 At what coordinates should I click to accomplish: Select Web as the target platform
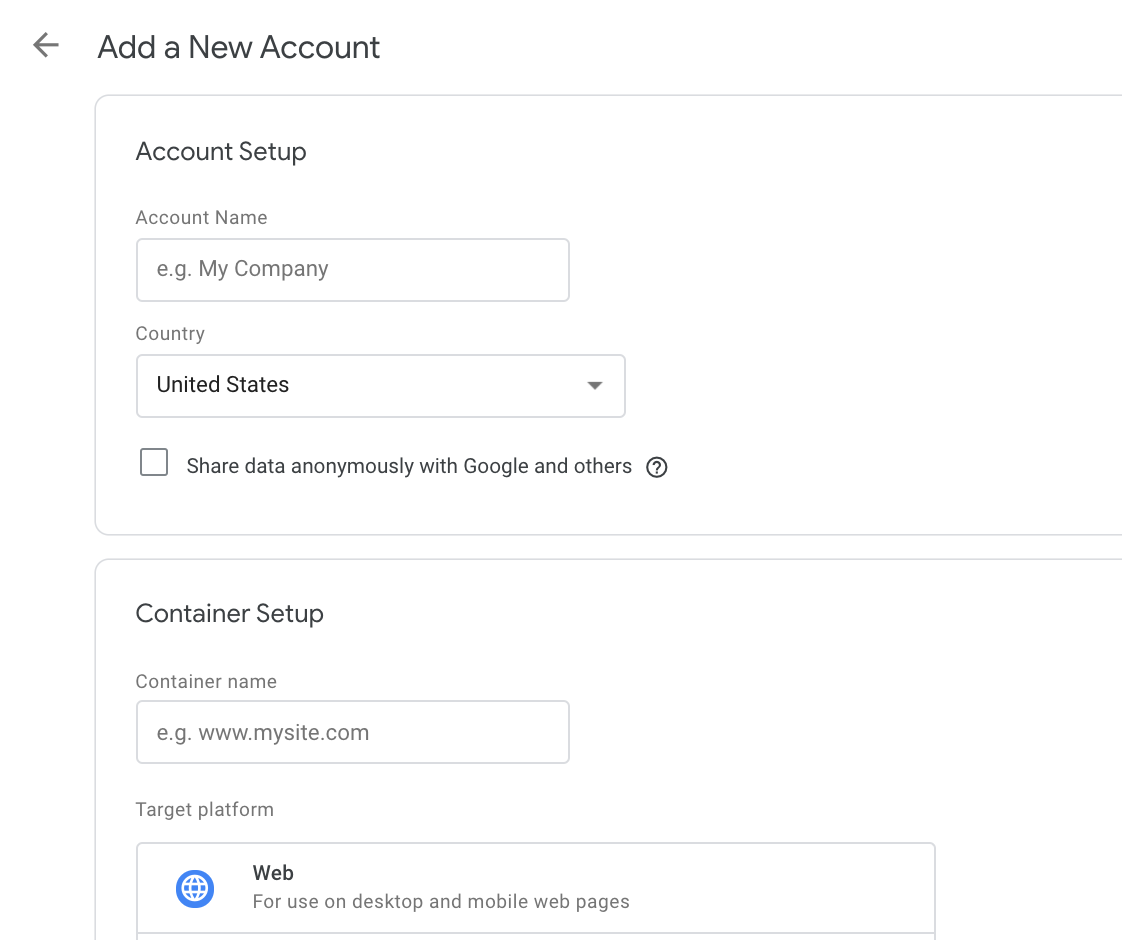(535, 888)
